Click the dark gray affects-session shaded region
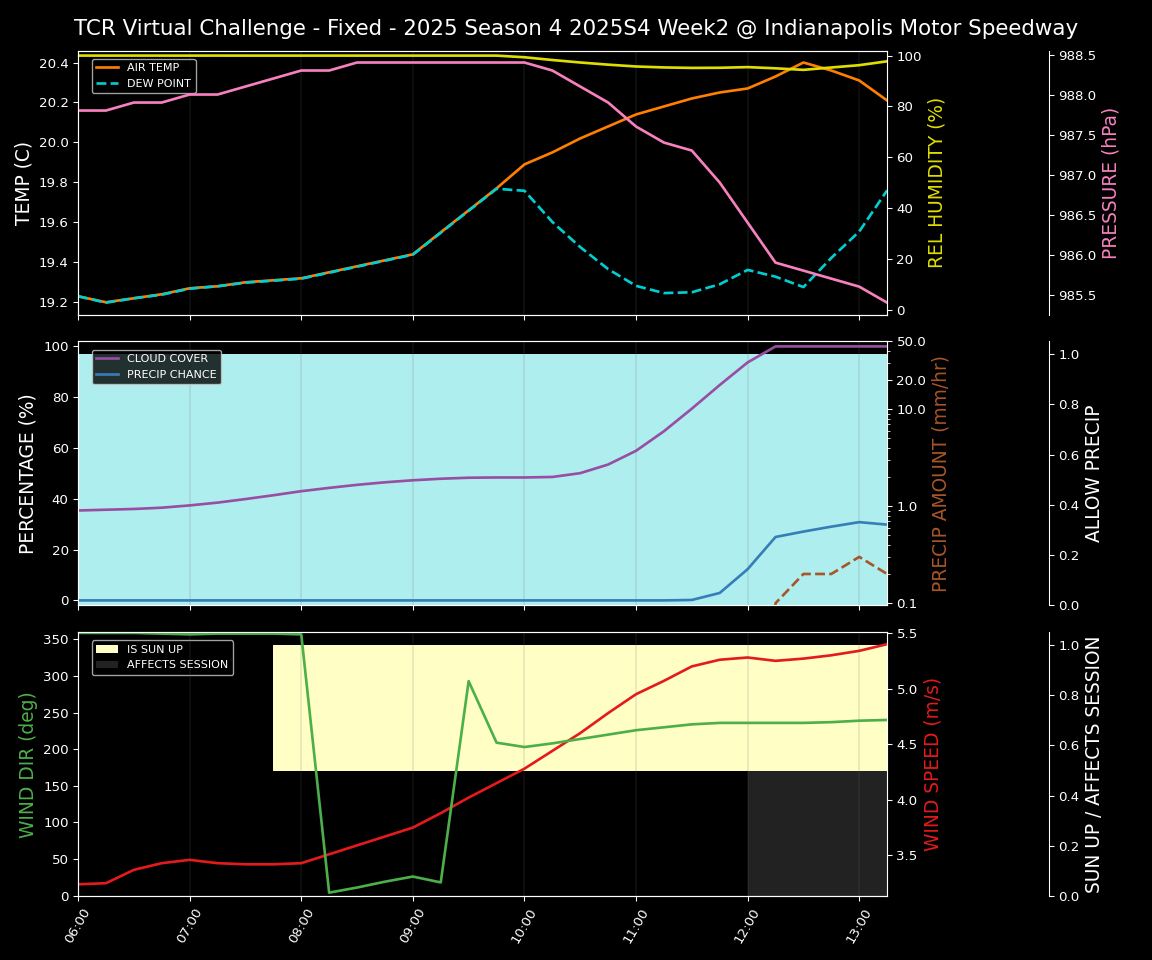The width and height of the screenshot is (1152, 960). point(817,833)
